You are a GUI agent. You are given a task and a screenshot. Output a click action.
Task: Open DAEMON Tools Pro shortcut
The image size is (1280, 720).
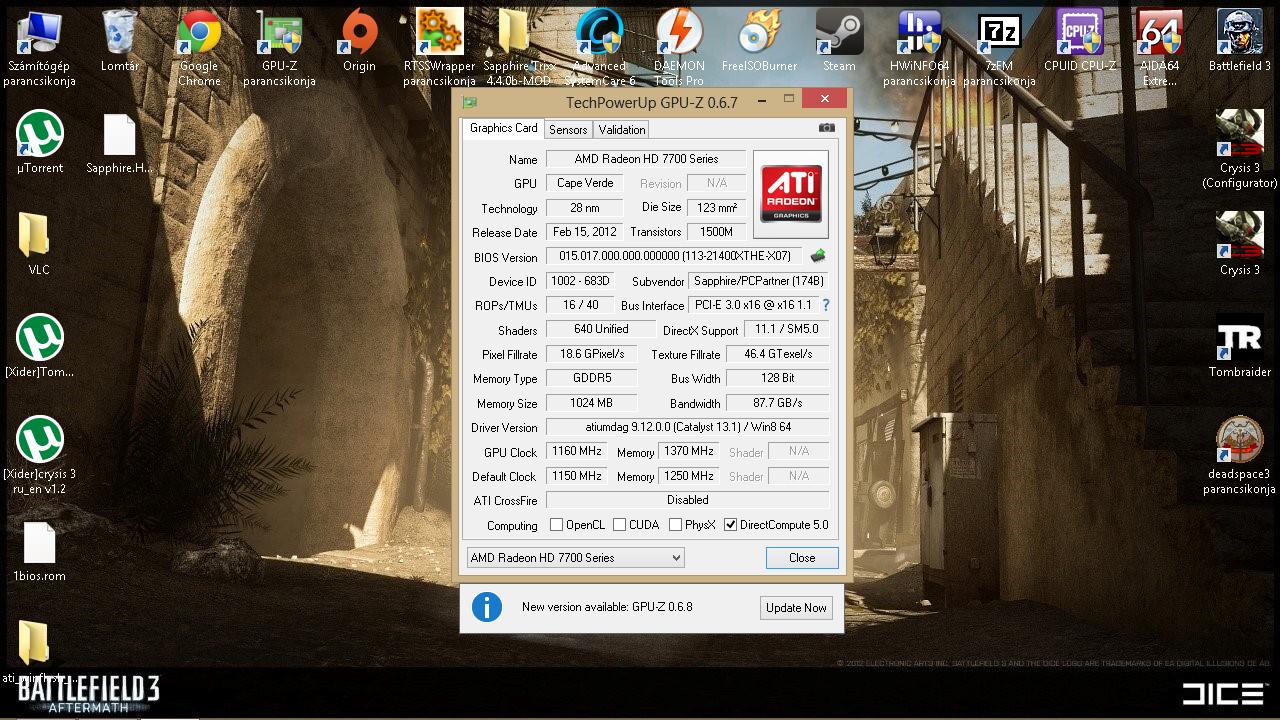pos(679,47)
